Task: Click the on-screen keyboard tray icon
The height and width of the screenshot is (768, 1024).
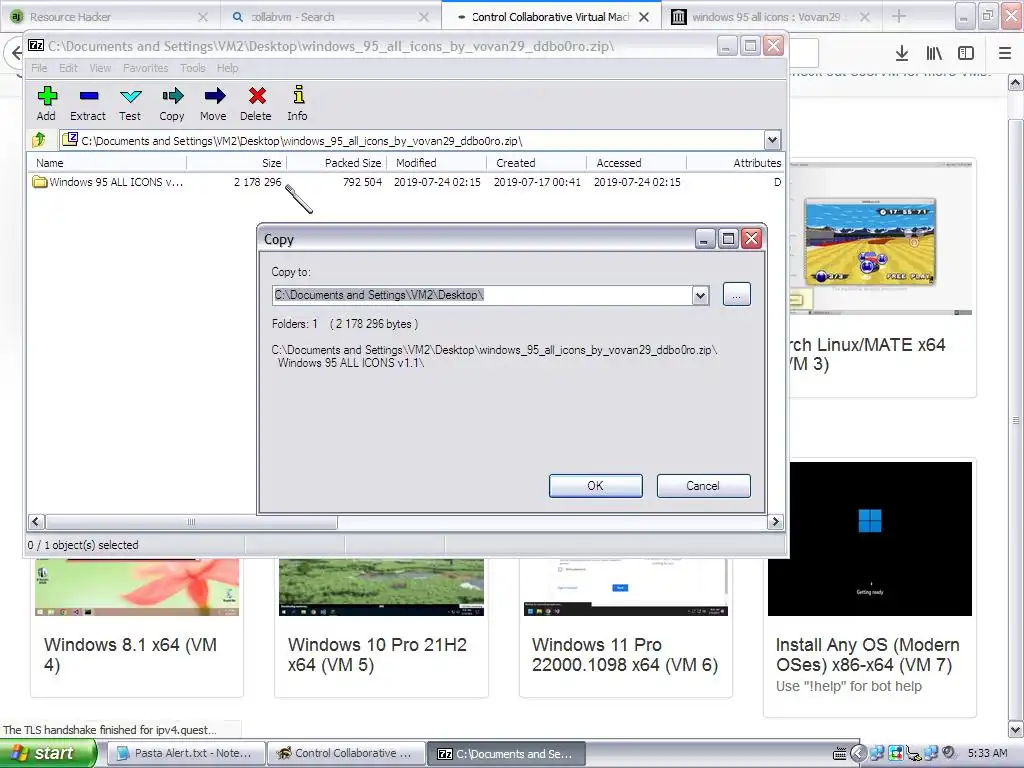Action: point(840,754)
